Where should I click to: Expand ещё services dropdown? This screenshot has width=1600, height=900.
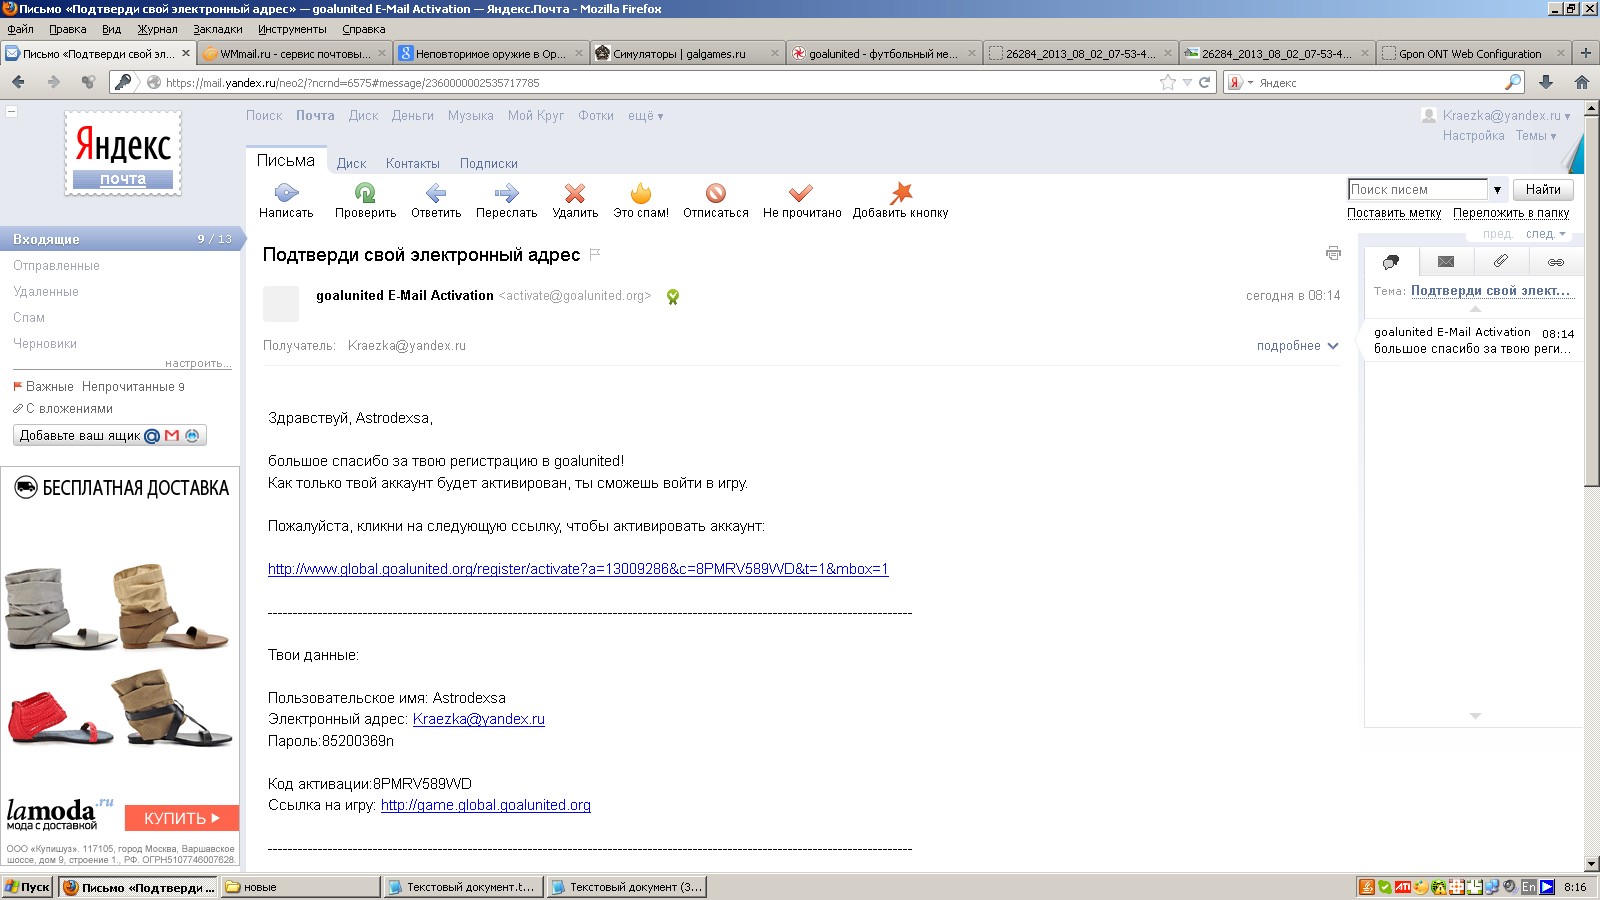tap(646, 116)
